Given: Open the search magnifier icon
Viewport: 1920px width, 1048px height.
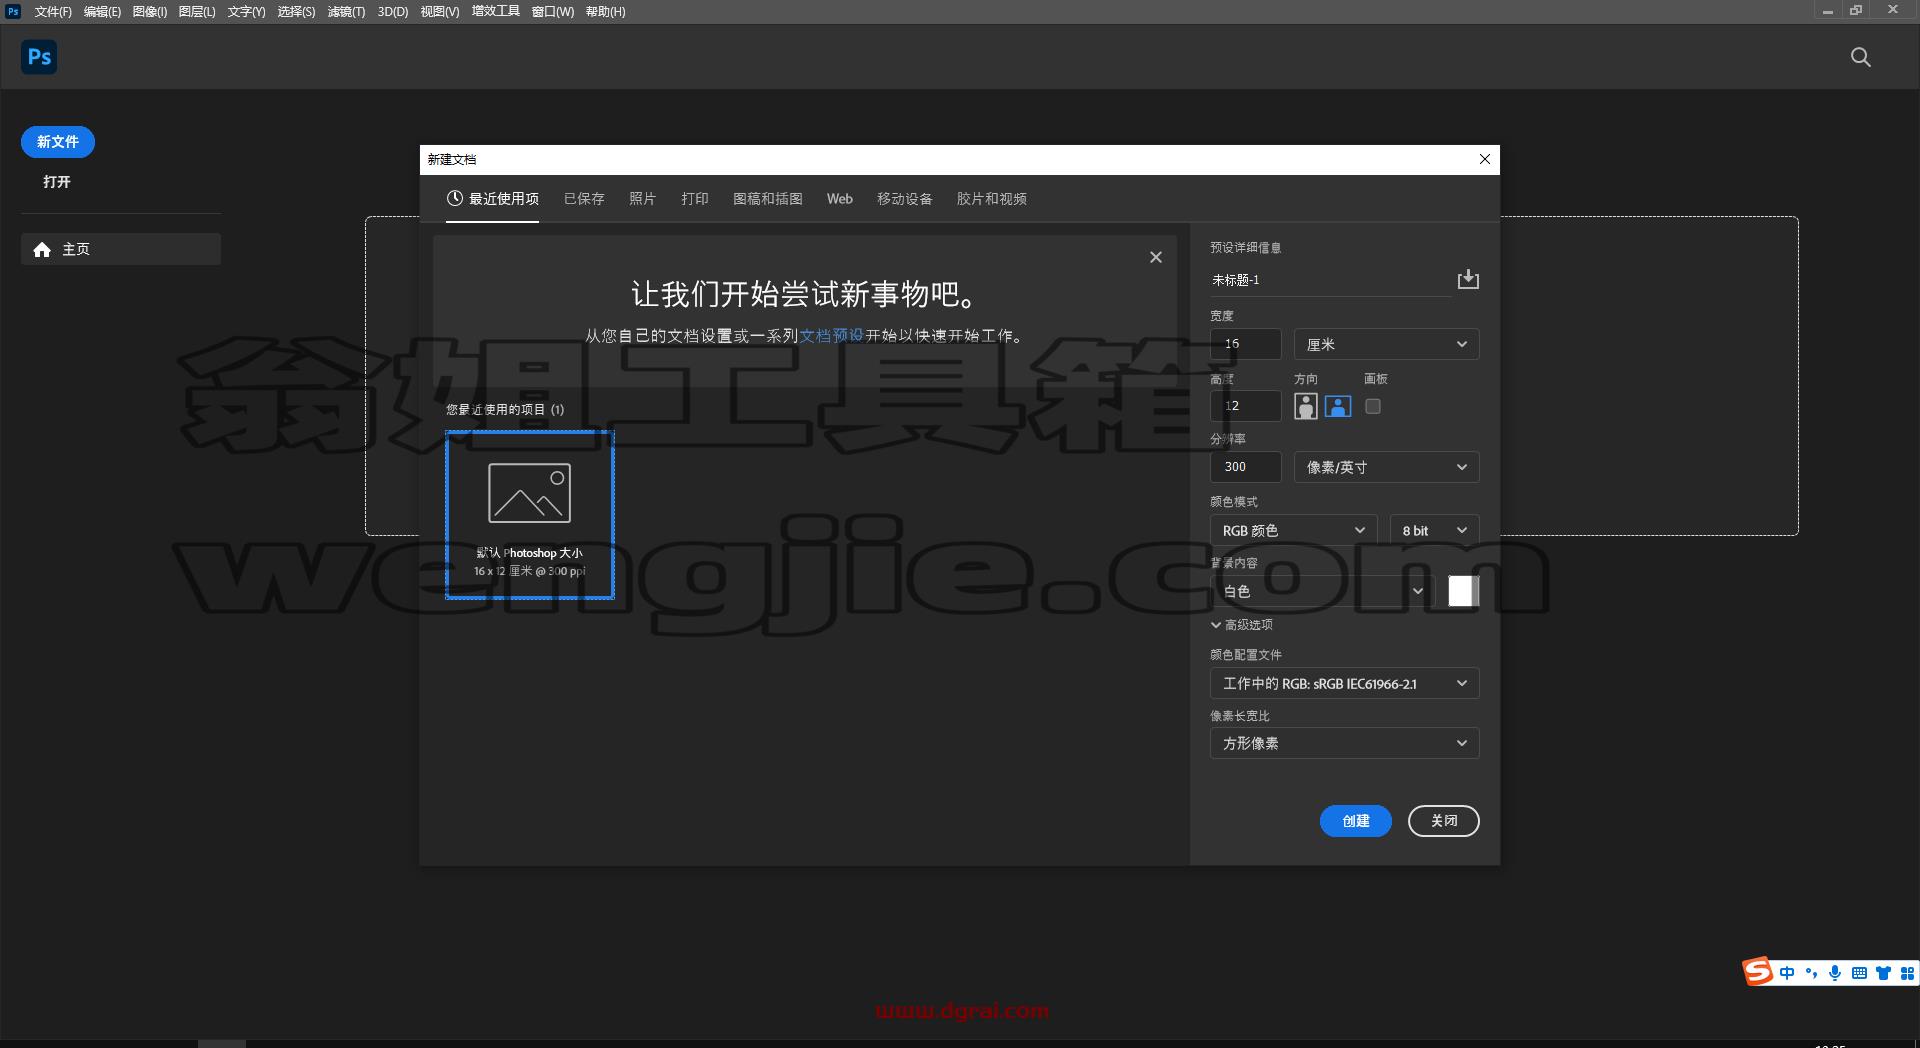Looking at the screenshot, I should click(1860, 57).
